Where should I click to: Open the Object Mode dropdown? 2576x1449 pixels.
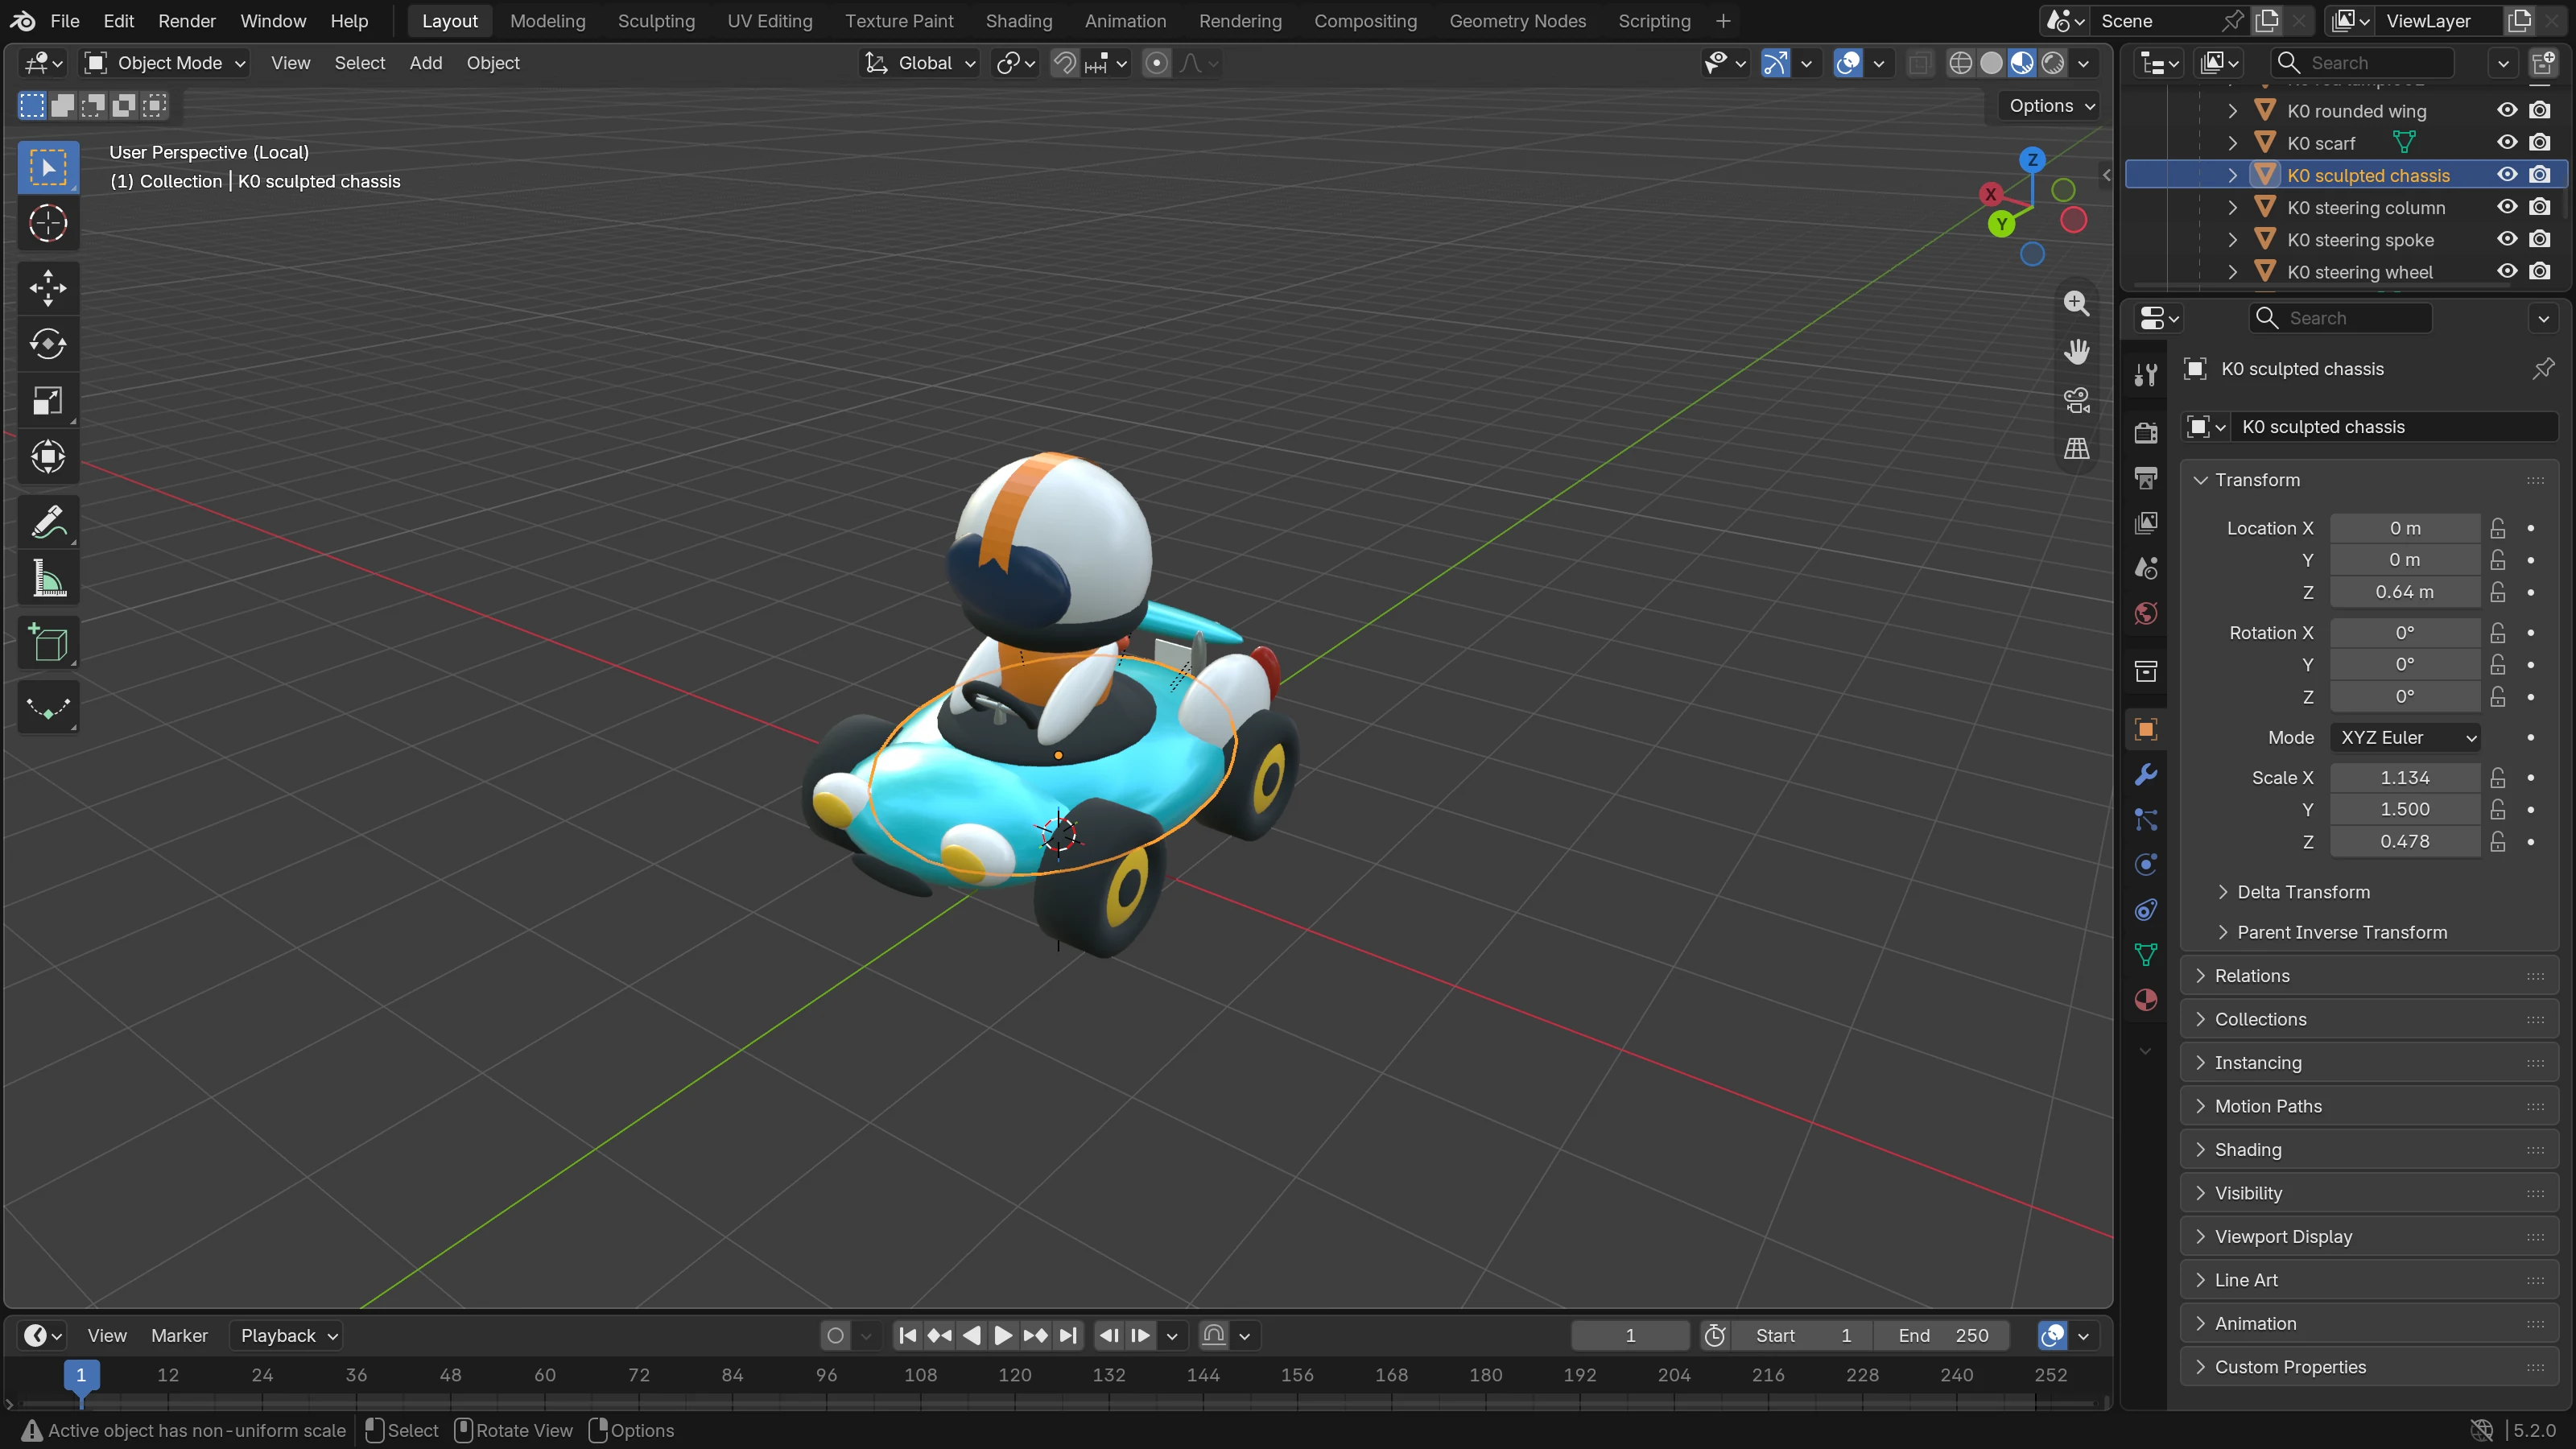[x=166, y=63]
